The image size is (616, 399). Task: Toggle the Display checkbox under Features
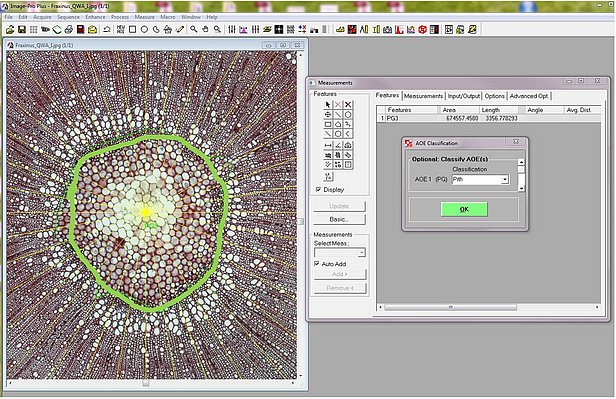point(318,189)
